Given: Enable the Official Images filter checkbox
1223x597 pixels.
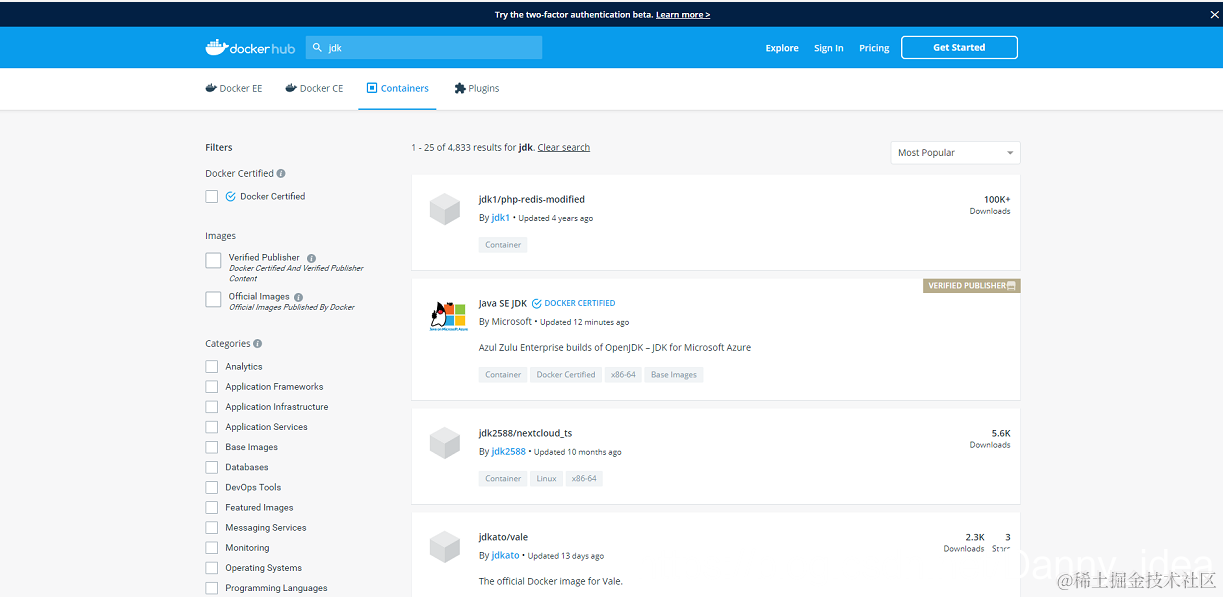Looking at the screenshot, I should (x=213, y=299).
